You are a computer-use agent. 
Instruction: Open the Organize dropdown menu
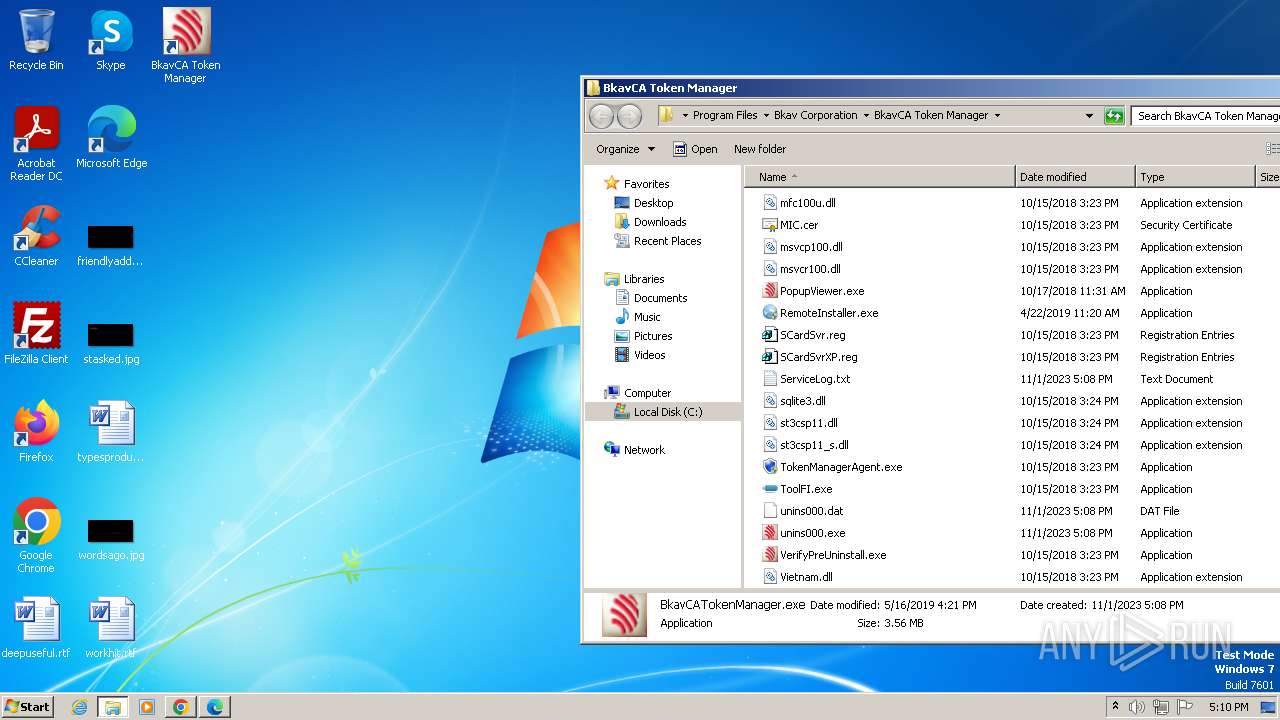625,149
